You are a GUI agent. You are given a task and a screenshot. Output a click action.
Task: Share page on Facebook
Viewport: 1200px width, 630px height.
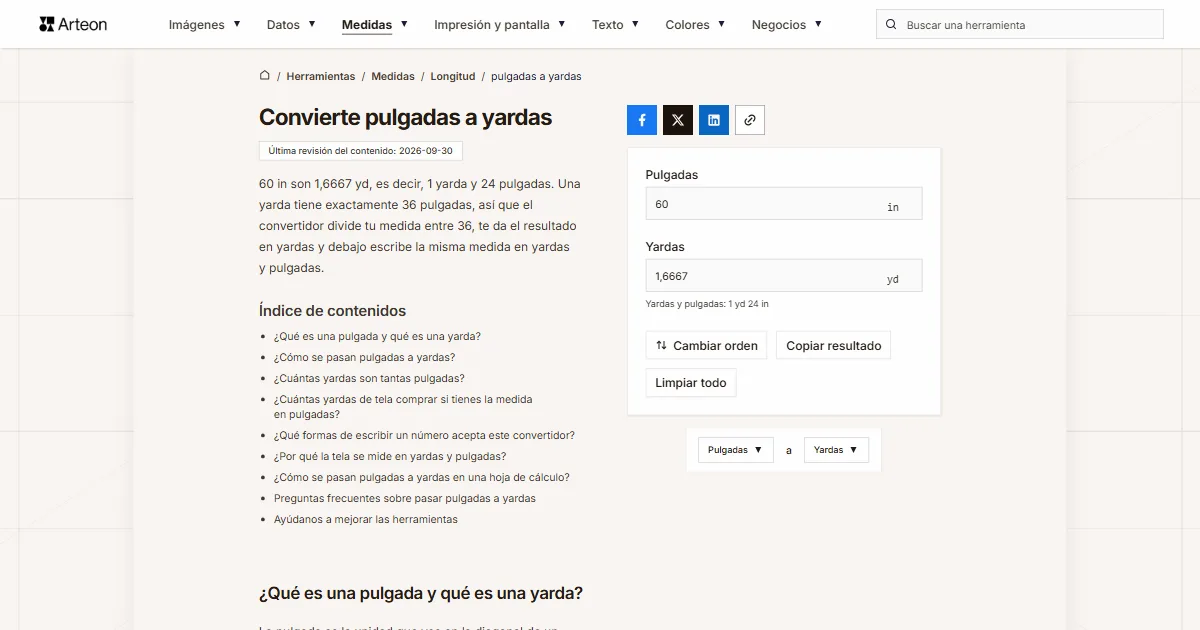point(642,120)
